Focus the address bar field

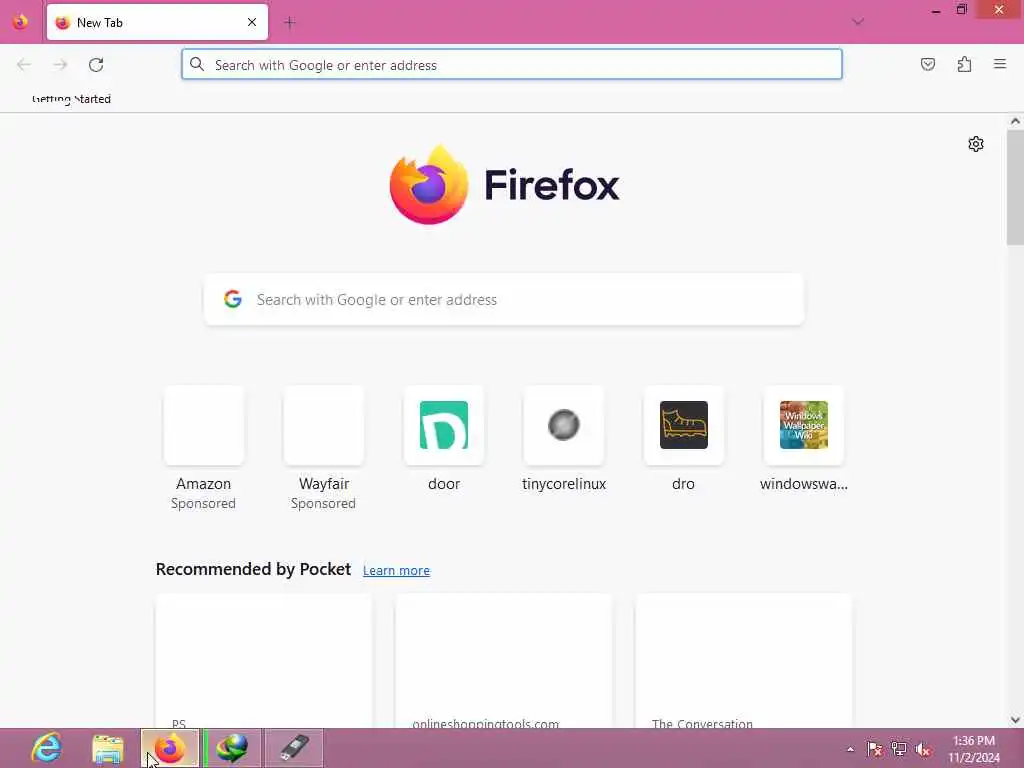(x=512, y=65)
